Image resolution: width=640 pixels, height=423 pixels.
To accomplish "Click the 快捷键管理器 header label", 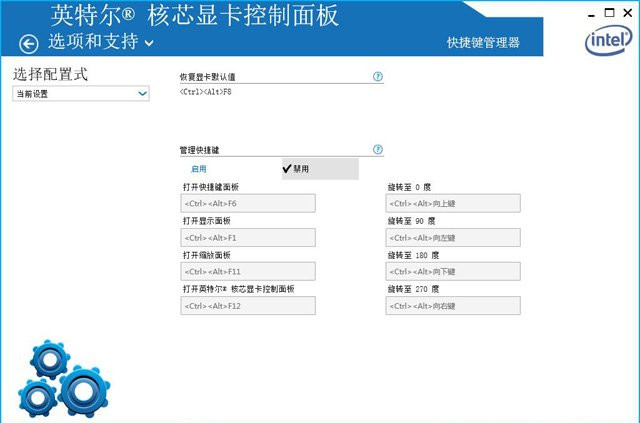I will (x=483, y=42).
